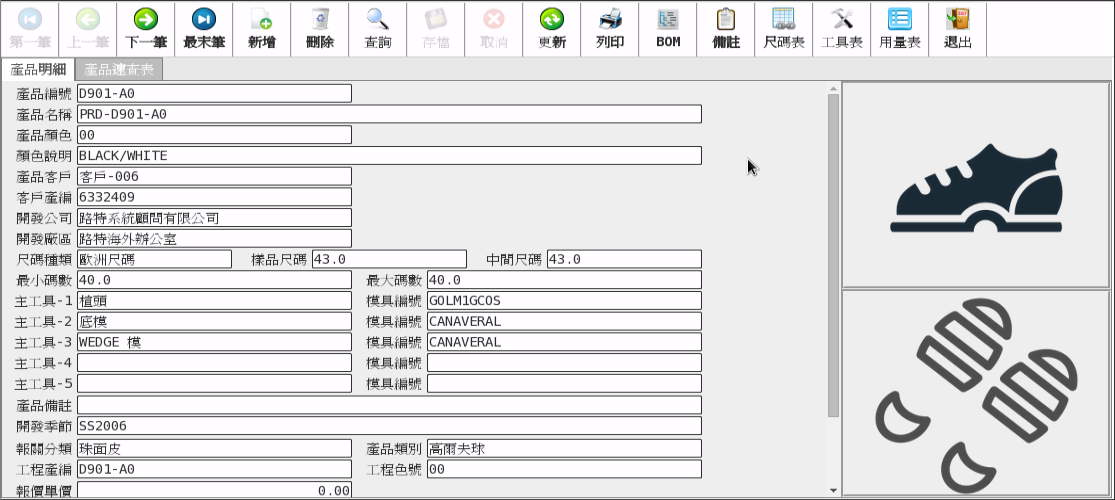Screen dimensions: 1115x500
Task: Click the 產品名稱 field PRD-D901-A0
Action: [389, 114]
